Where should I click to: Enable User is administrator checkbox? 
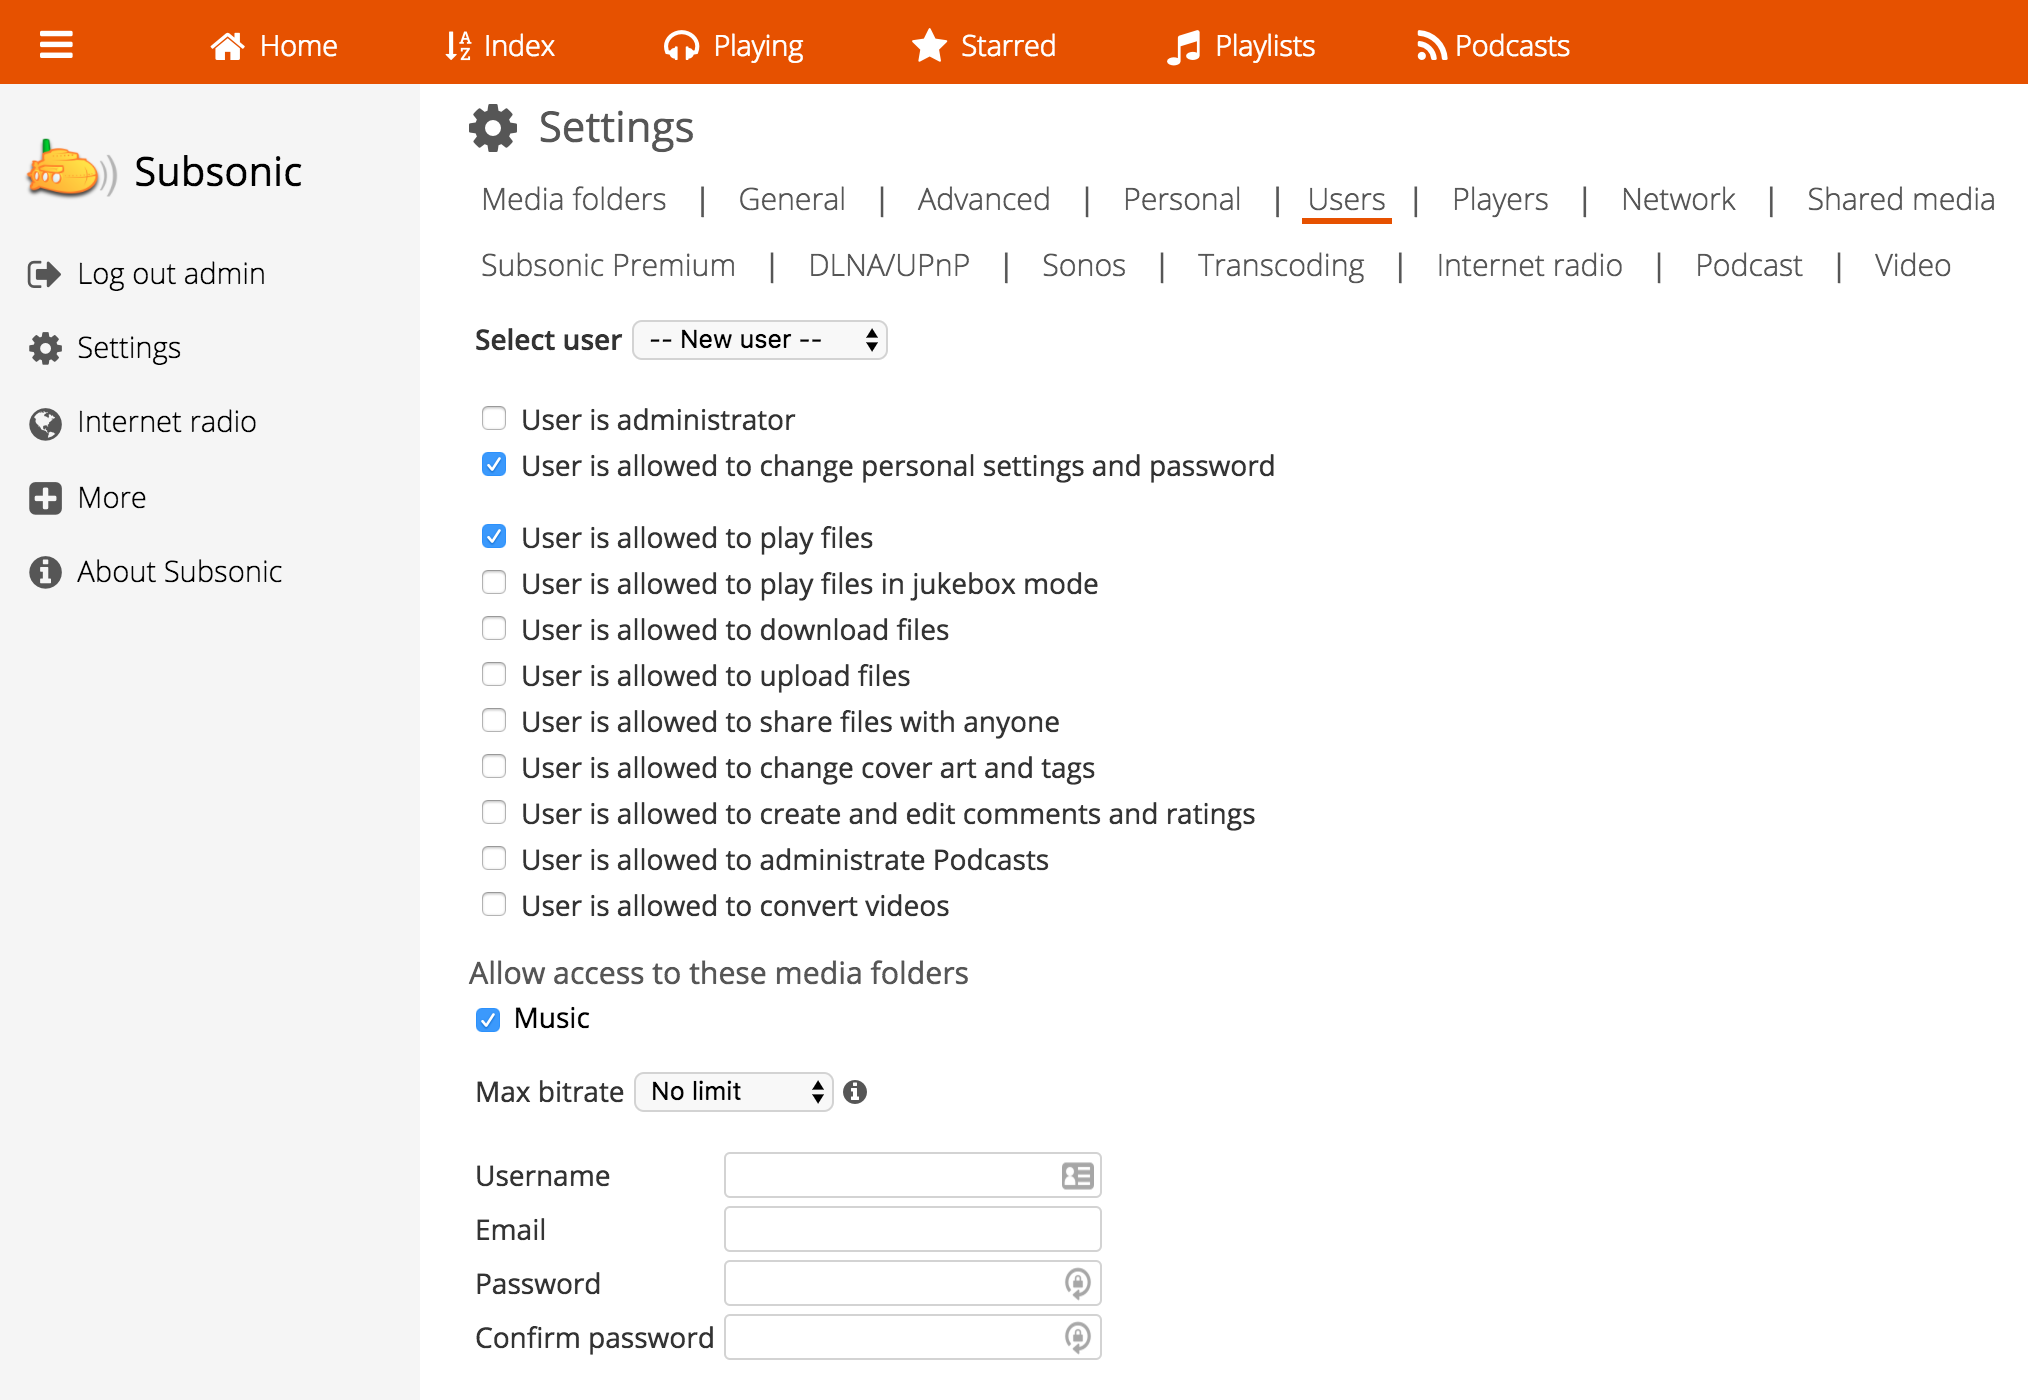click(494, 418)
